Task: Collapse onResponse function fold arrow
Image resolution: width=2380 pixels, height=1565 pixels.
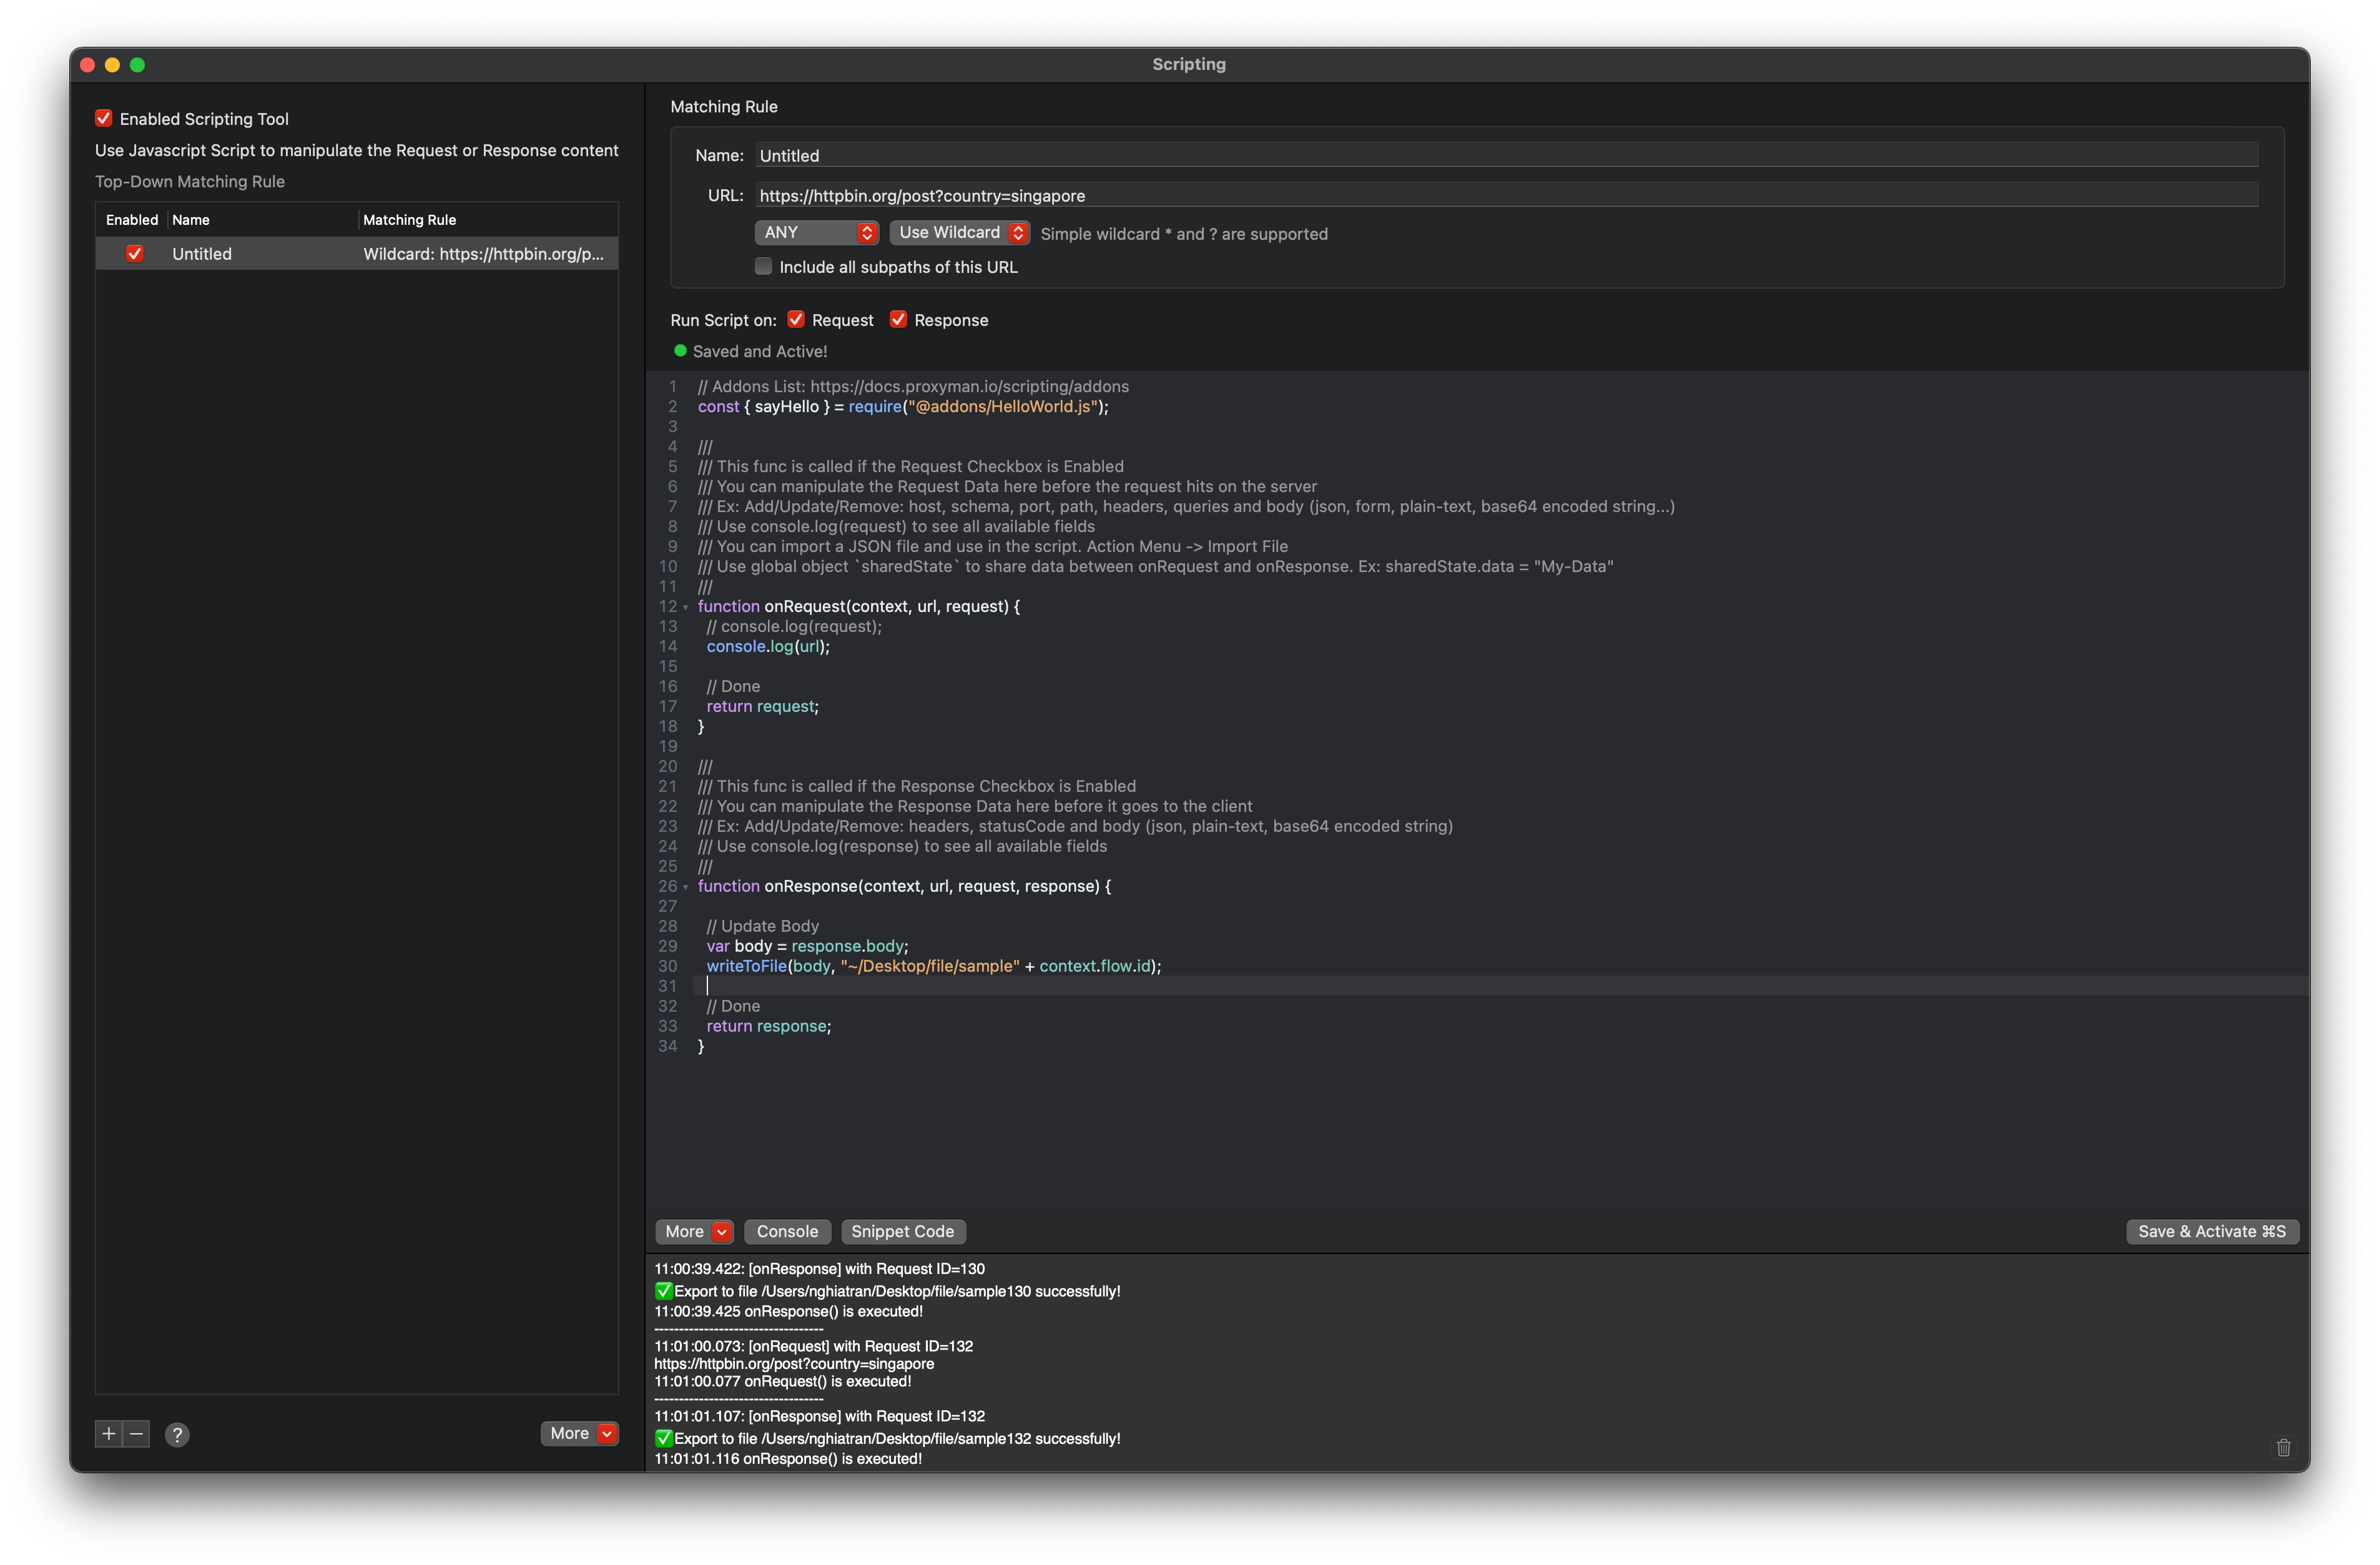Action: click(686, 887)
